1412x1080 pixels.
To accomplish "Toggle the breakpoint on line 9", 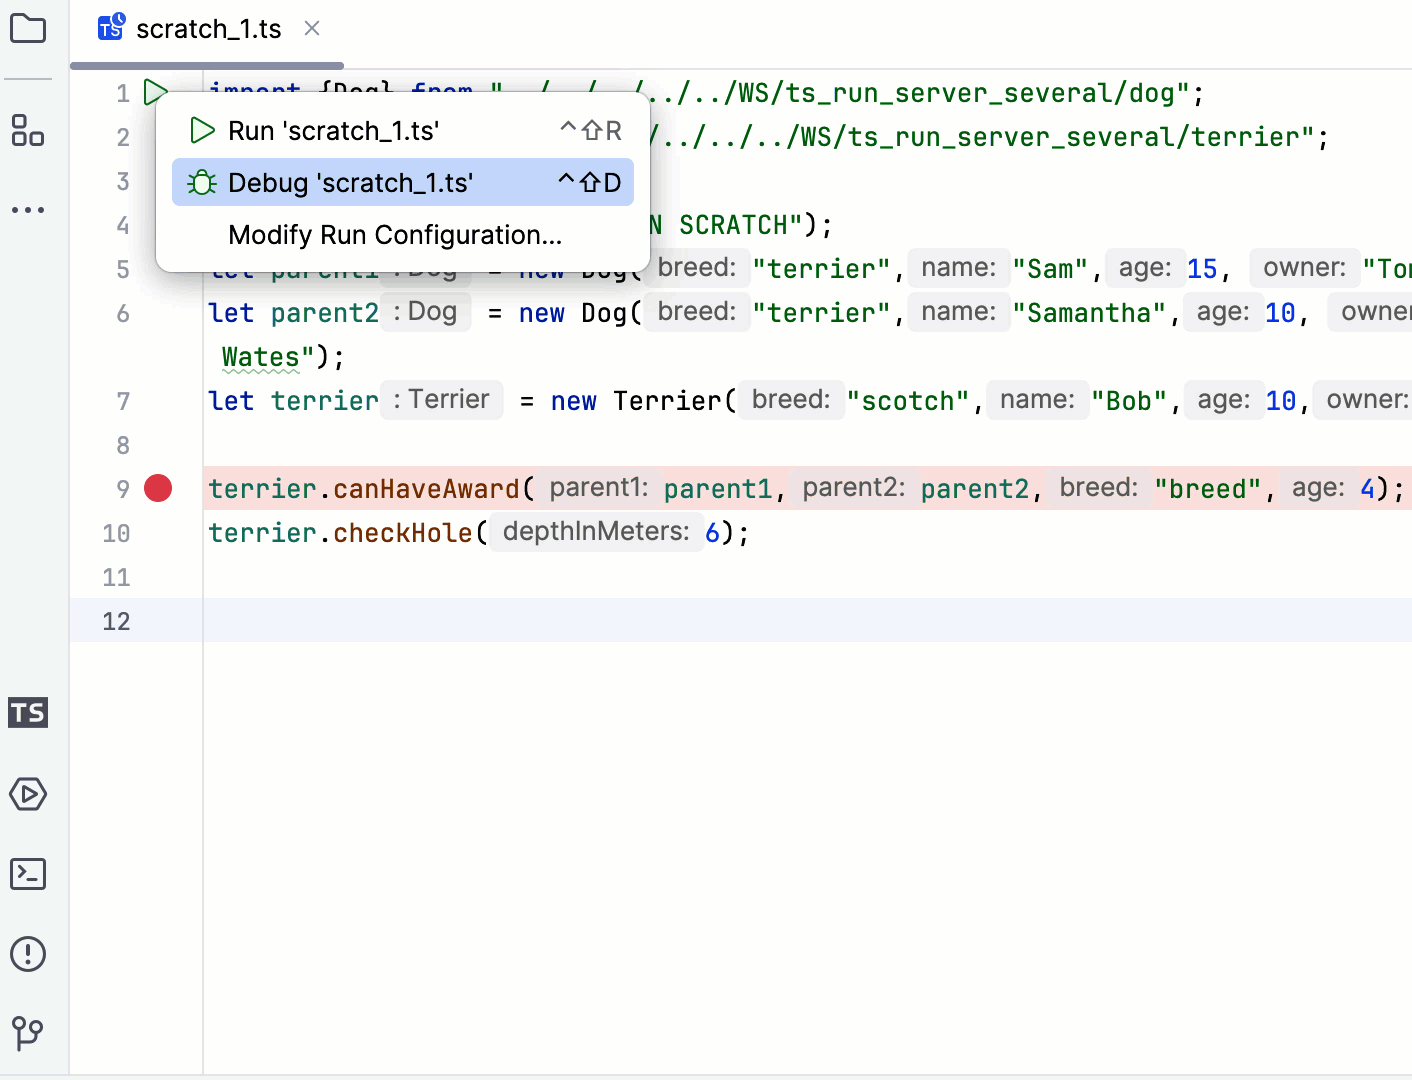I will (x=157, y=489).
